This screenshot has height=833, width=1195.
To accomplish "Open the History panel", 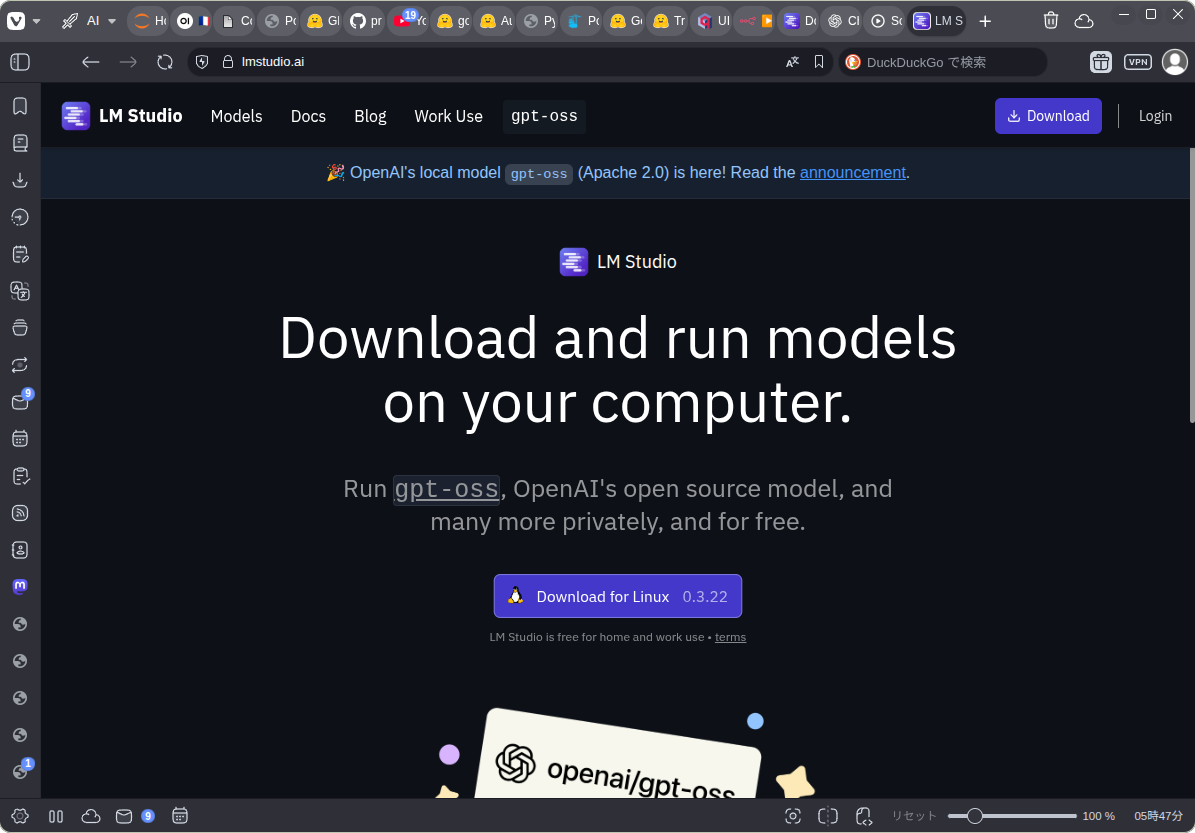I will point(21,217).
